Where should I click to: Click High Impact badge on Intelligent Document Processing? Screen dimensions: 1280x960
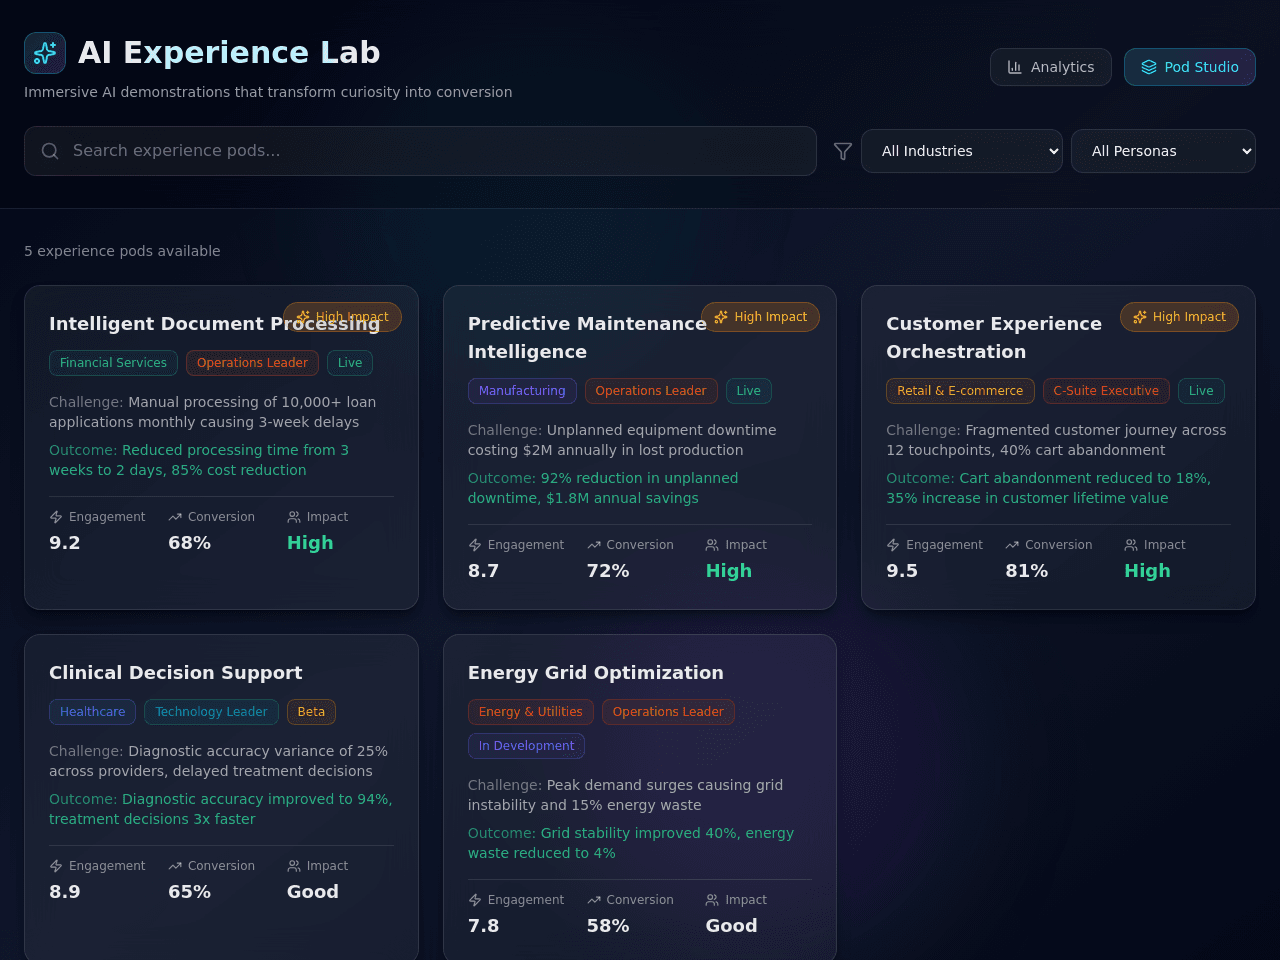click(343, 317)
